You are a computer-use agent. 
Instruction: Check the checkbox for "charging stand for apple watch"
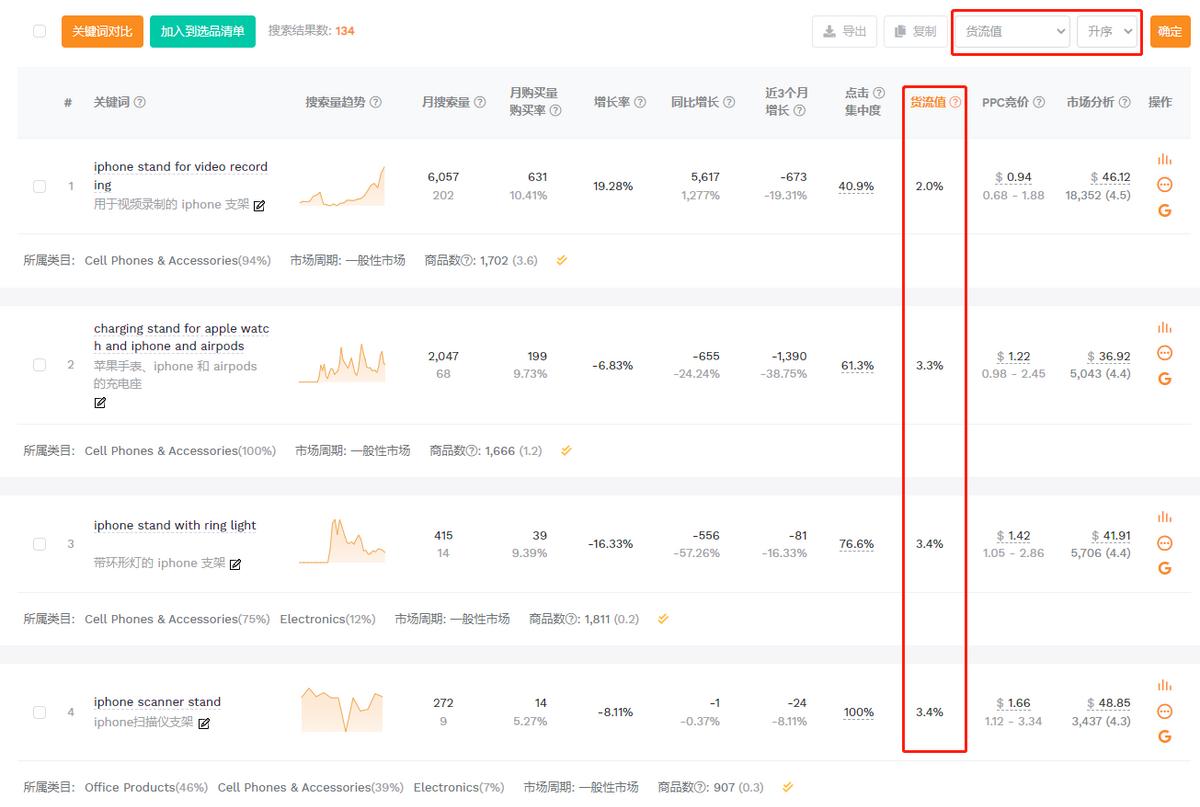click(39, 364)
